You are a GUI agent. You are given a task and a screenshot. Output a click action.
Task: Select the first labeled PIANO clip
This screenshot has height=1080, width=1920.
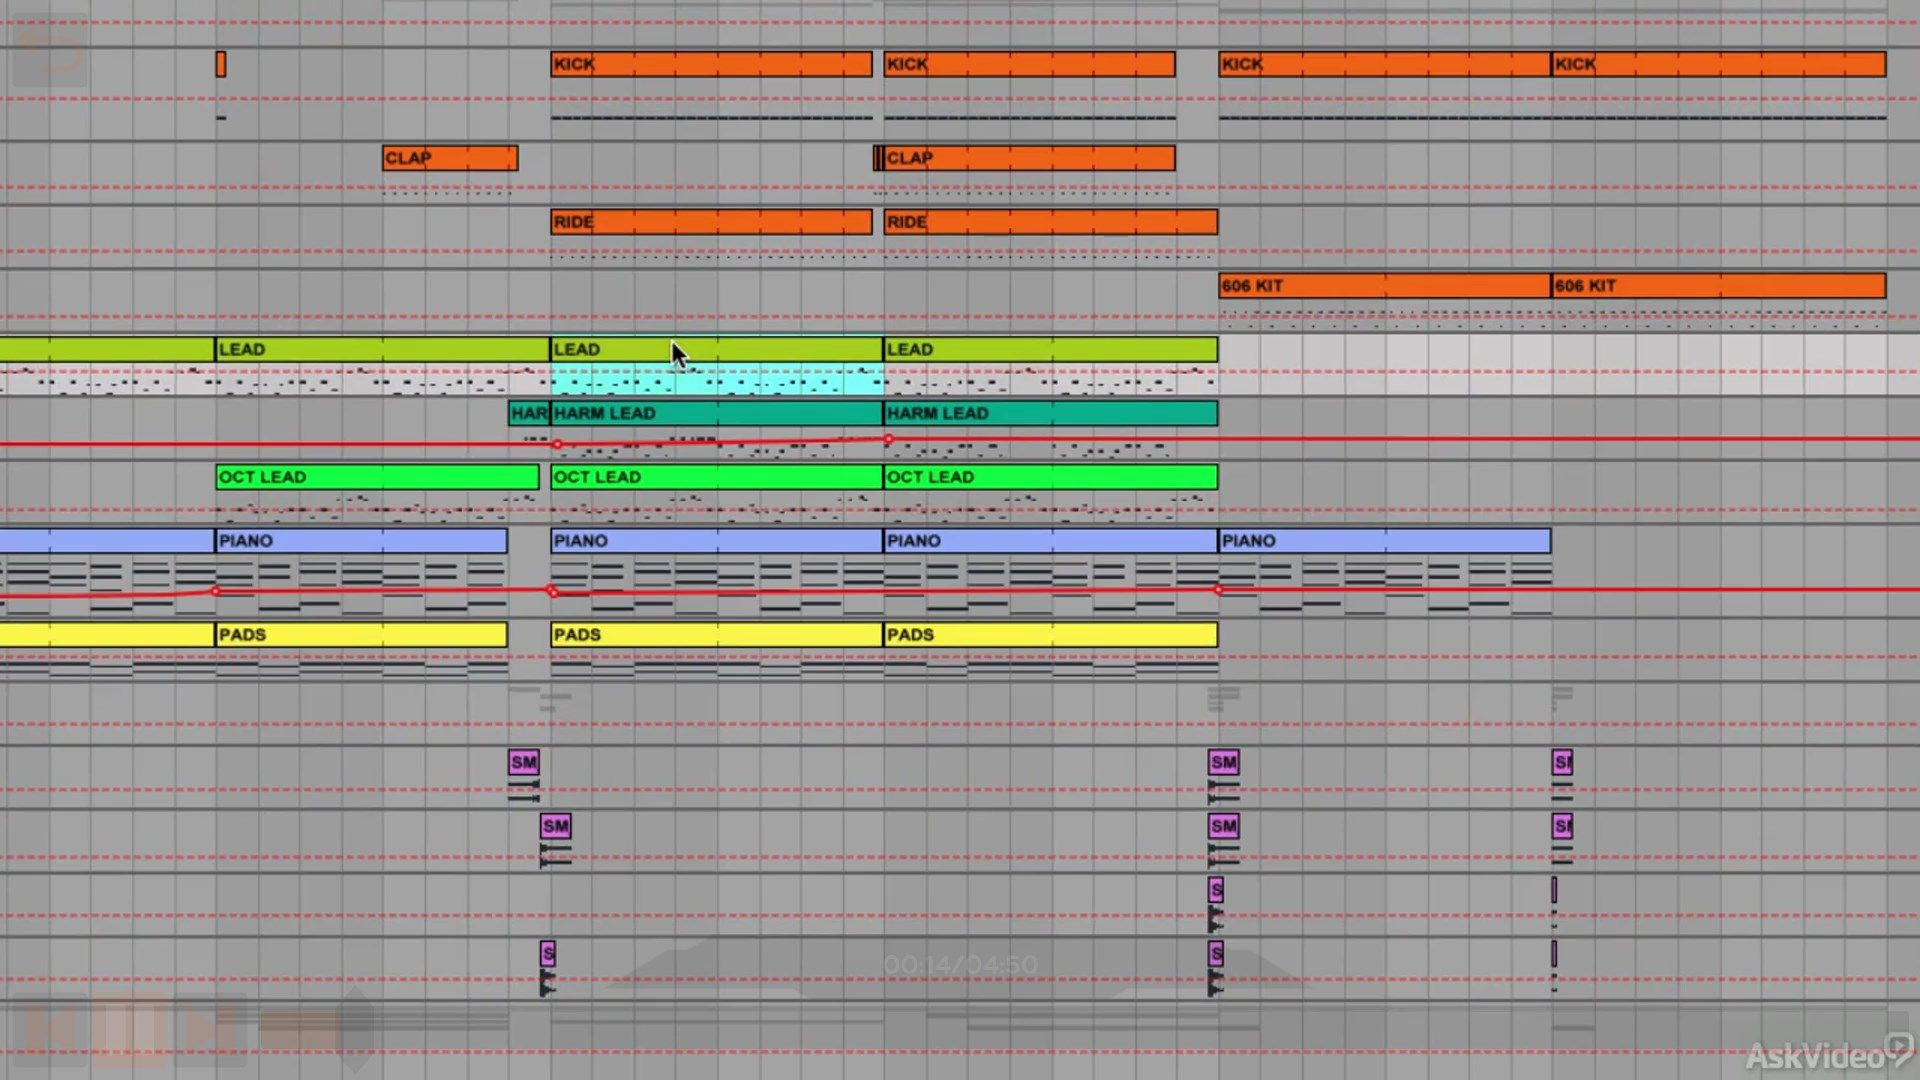pos(361,541)
